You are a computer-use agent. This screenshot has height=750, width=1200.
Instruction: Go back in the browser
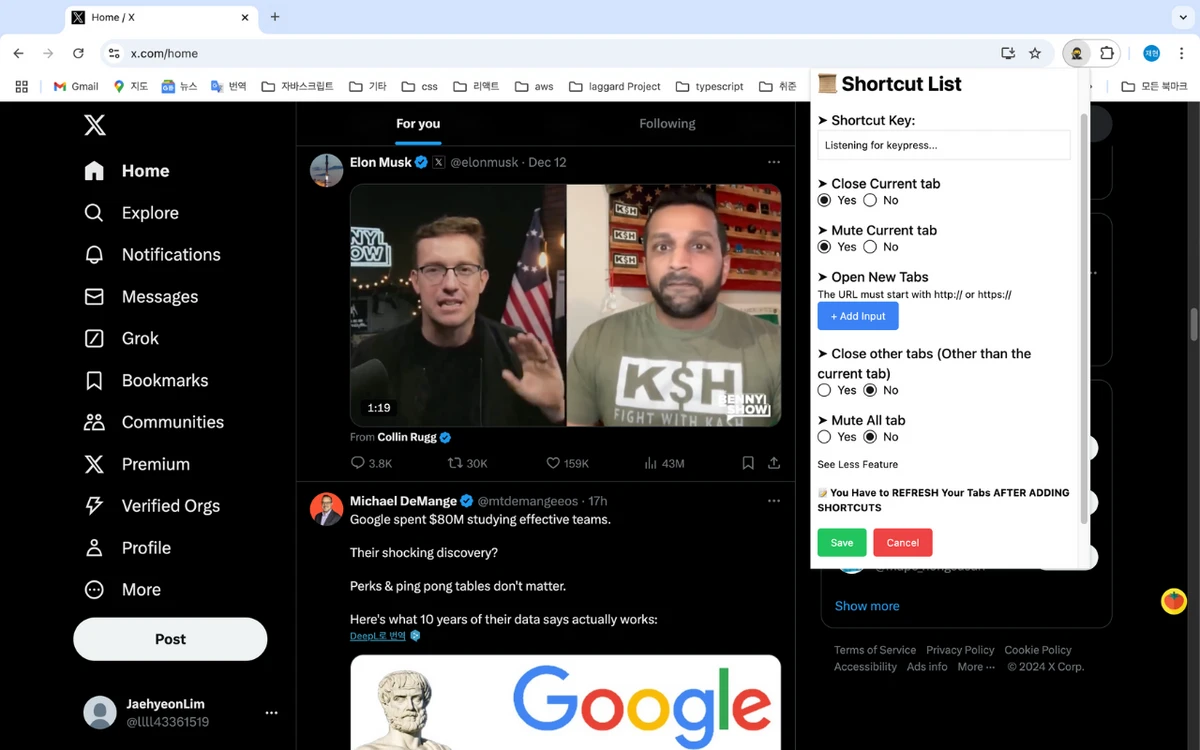click(18, 53)
